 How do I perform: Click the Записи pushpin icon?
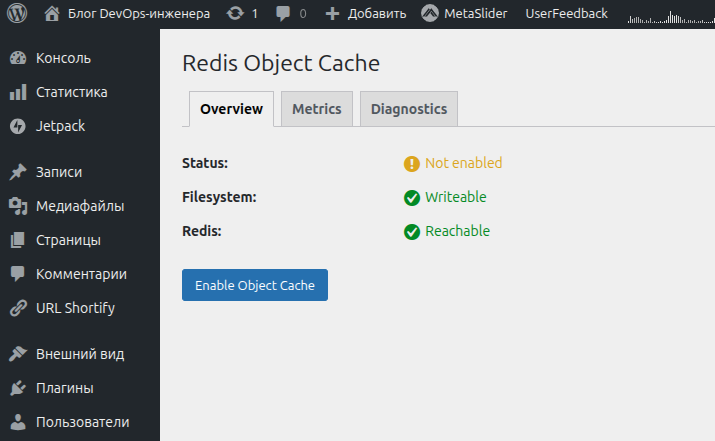click(18, 172)
